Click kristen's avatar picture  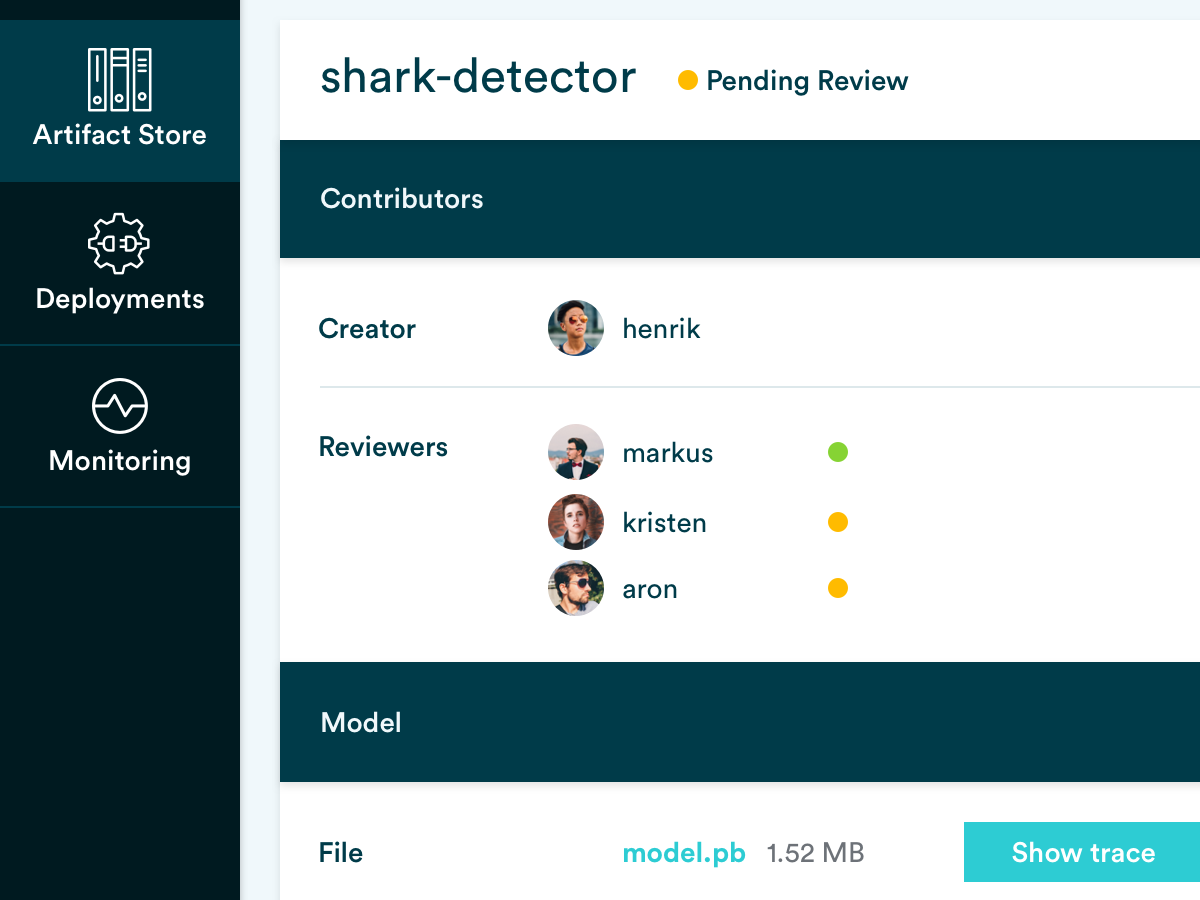[x=576, y=522]
